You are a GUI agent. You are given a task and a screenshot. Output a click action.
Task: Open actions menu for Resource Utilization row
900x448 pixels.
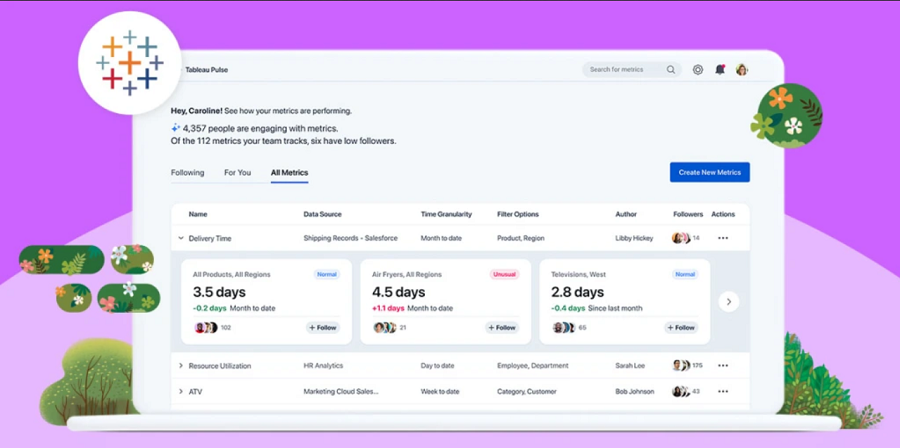point(723,366)
